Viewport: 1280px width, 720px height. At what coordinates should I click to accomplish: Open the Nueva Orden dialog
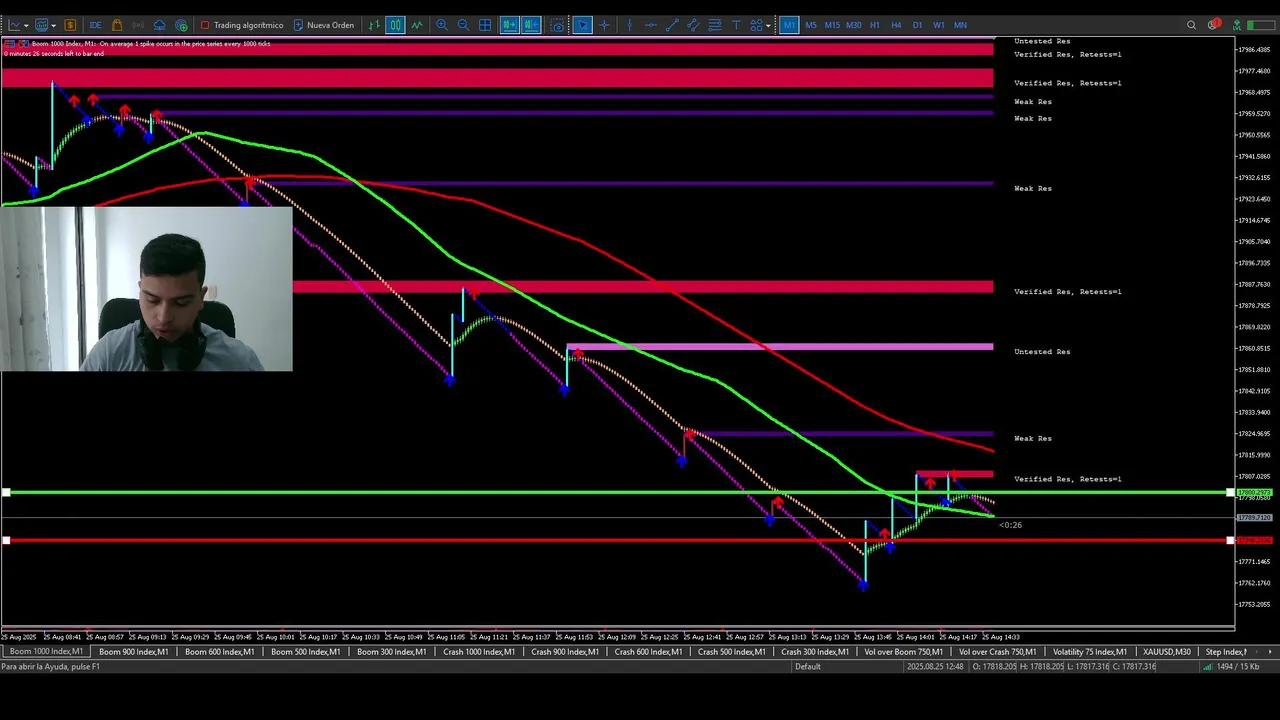coord(324,25)
